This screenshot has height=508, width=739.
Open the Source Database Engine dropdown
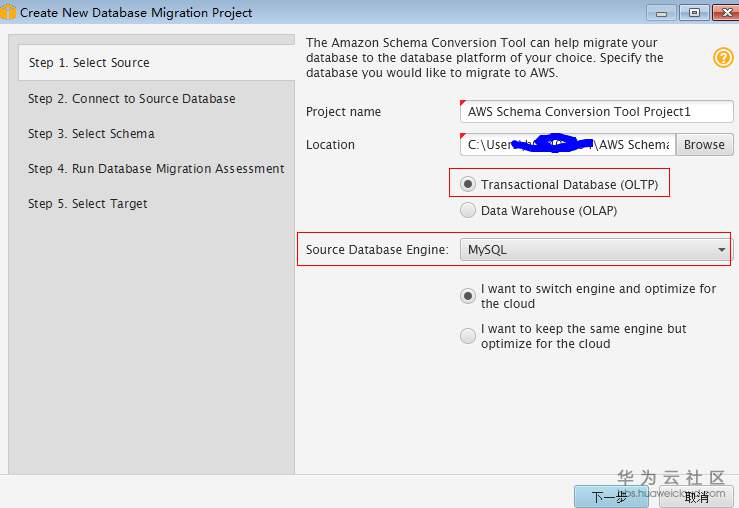click(x=596, y=250)
